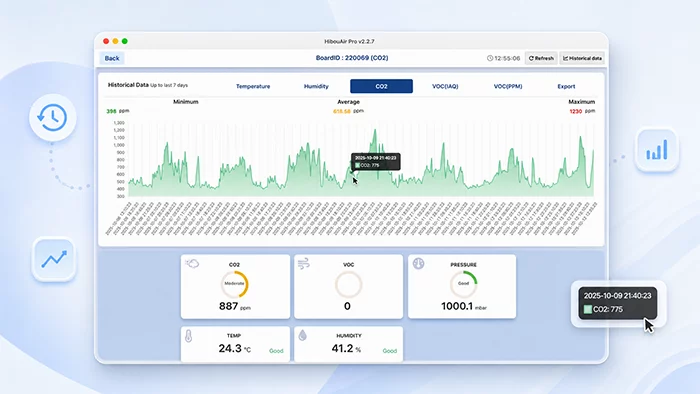This screenshot has width=700, height=394.
Task: Click the CO2 Moderate gauge ring
Action: tap(234, 284)
